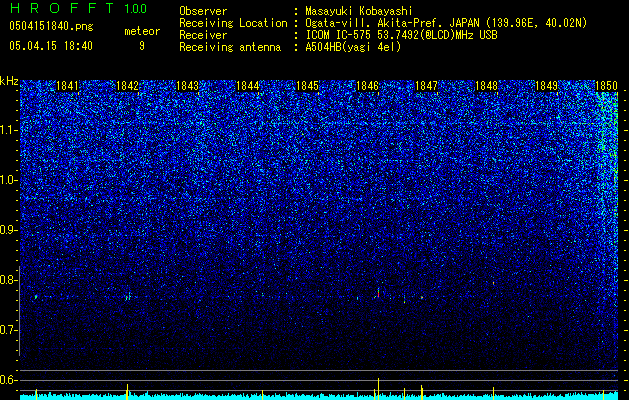This screenshot has width=629, height=400.
Task: Click the meteor label
Action: pos(142,31)
